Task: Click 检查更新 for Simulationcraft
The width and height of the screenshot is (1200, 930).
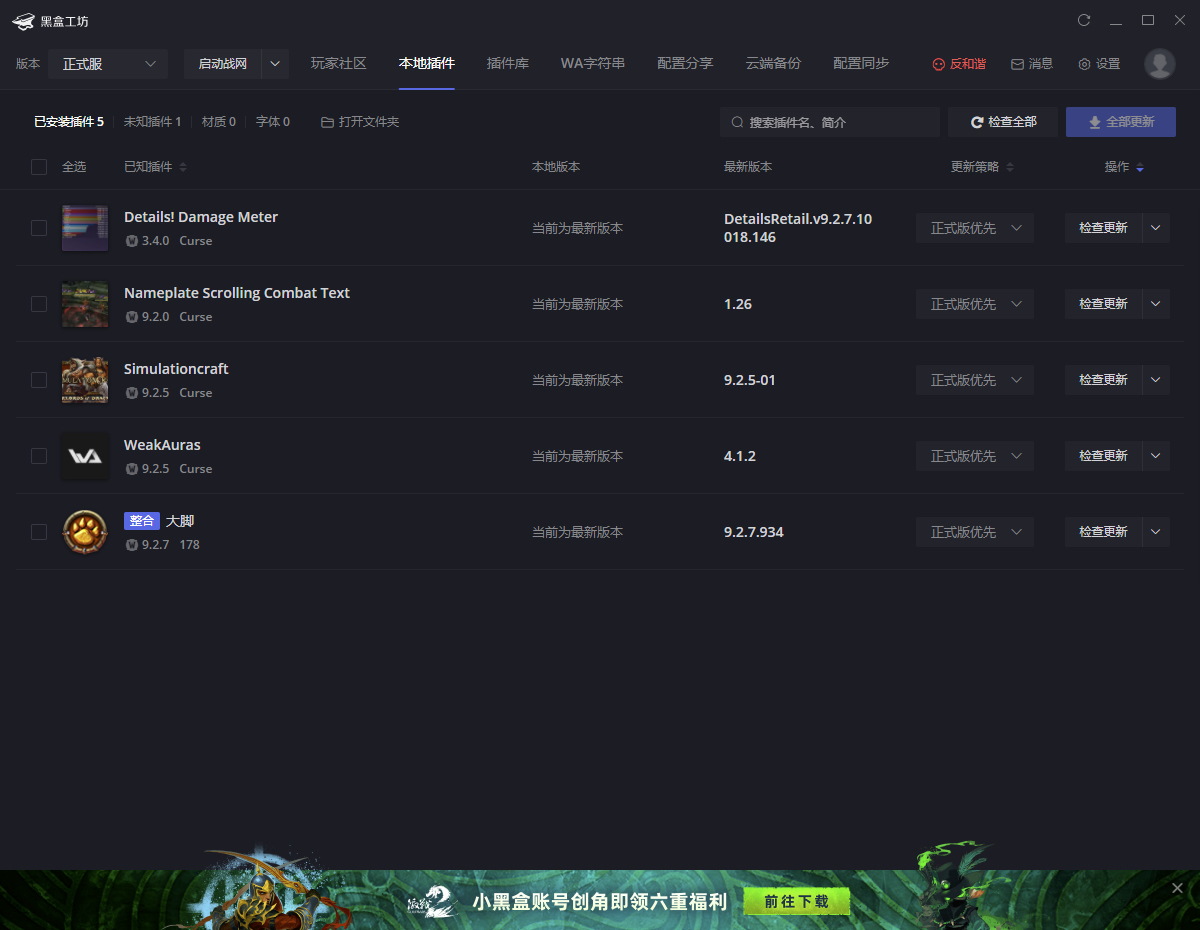Action: click(1103, 380)
